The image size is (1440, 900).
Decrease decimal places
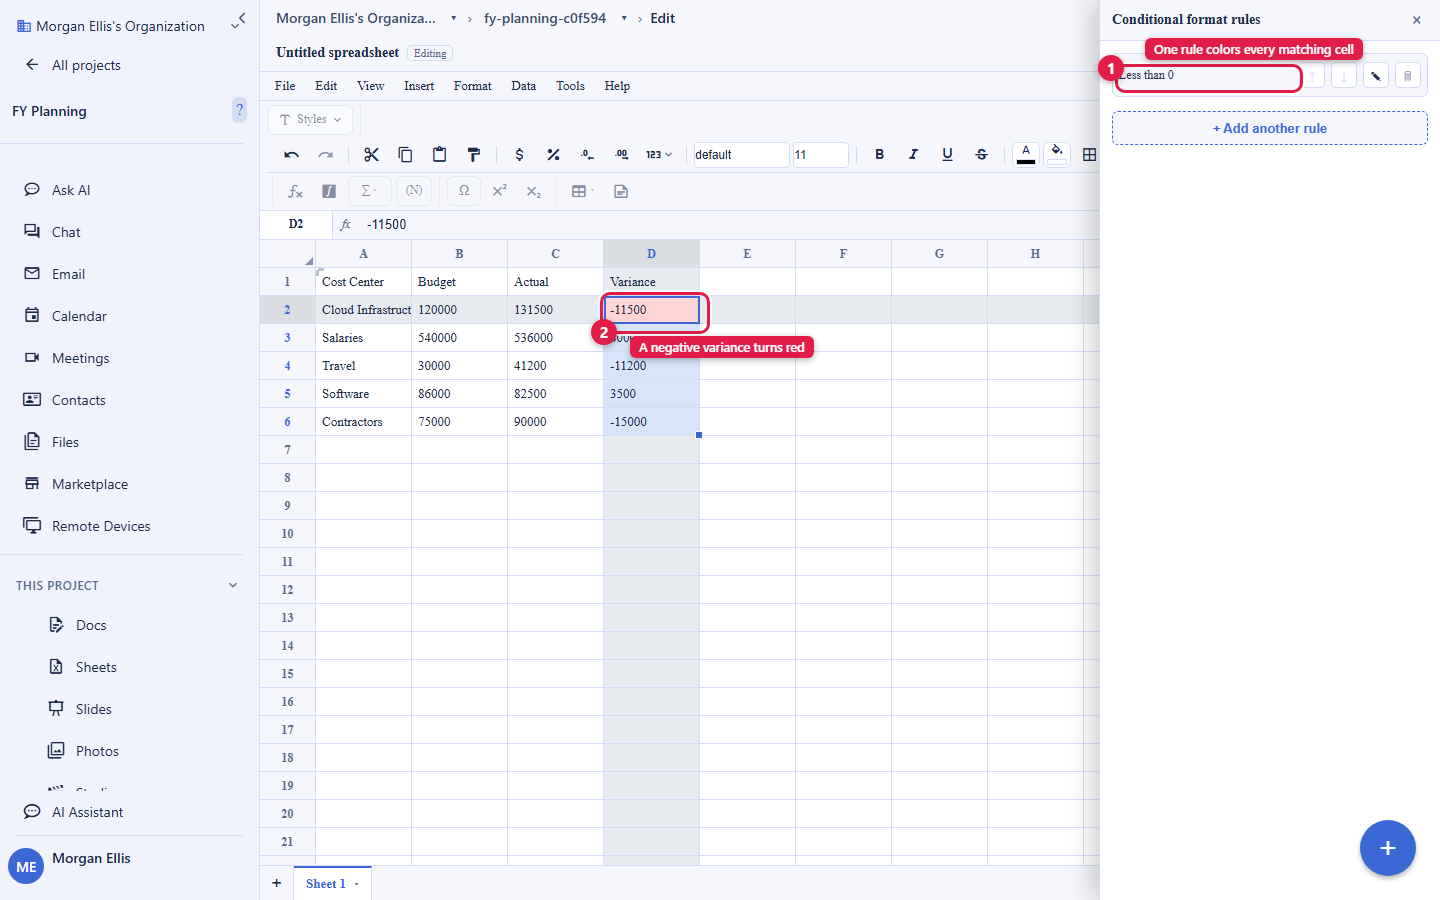pyautogui.click(x=587, y=155)
